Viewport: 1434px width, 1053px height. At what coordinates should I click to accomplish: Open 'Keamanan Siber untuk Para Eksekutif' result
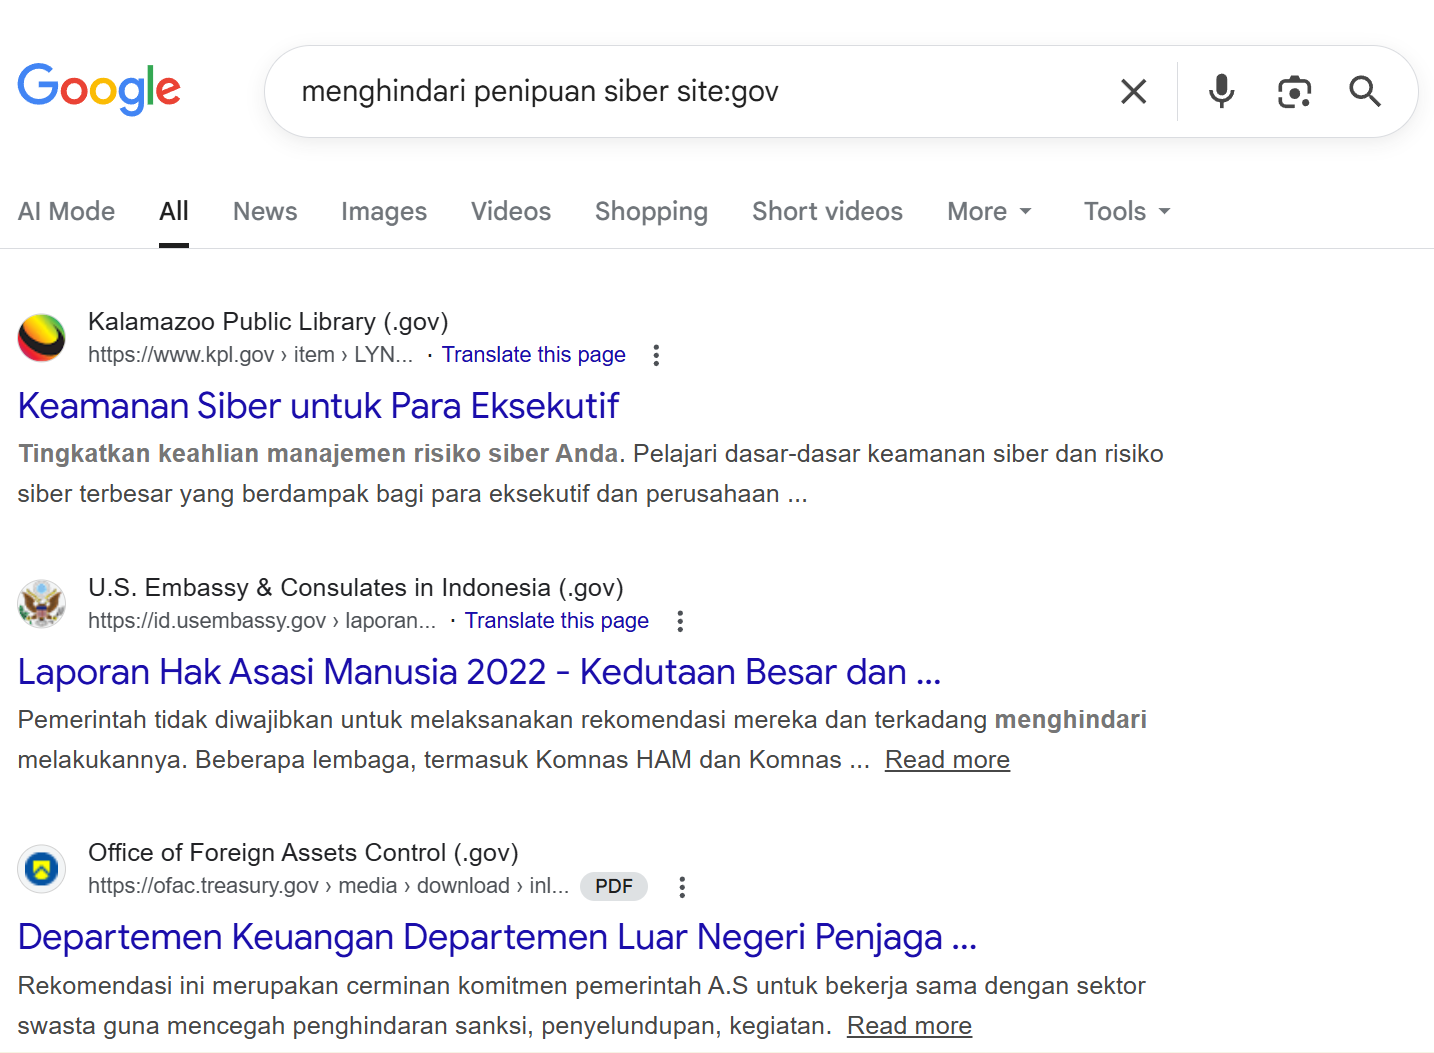click(x=318, y=406)
